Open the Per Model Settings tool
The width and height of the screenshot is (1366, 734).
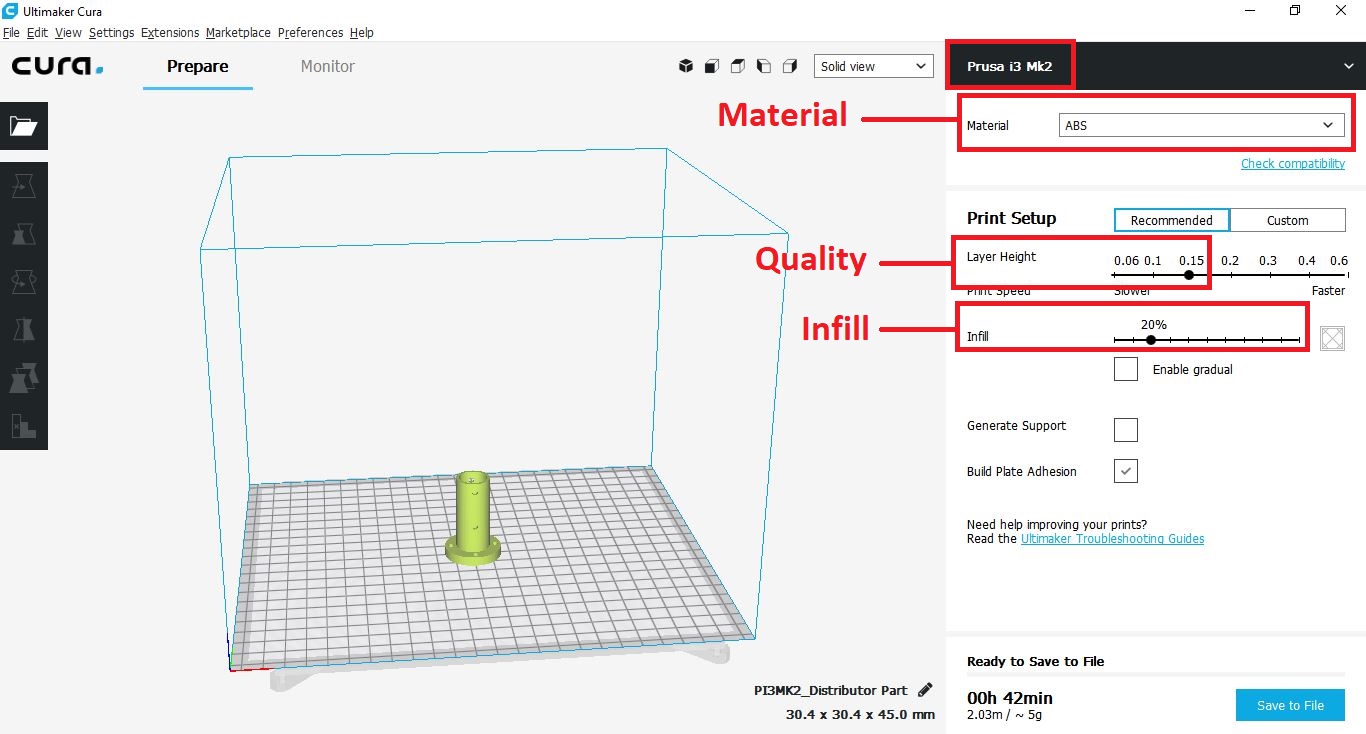(23, 378)
